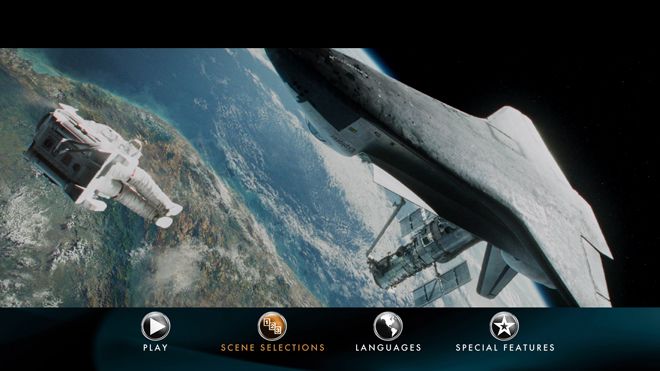Screen dimensions: 660x371
Task: Click the astronaut's boots
Action: coord(169,215)
